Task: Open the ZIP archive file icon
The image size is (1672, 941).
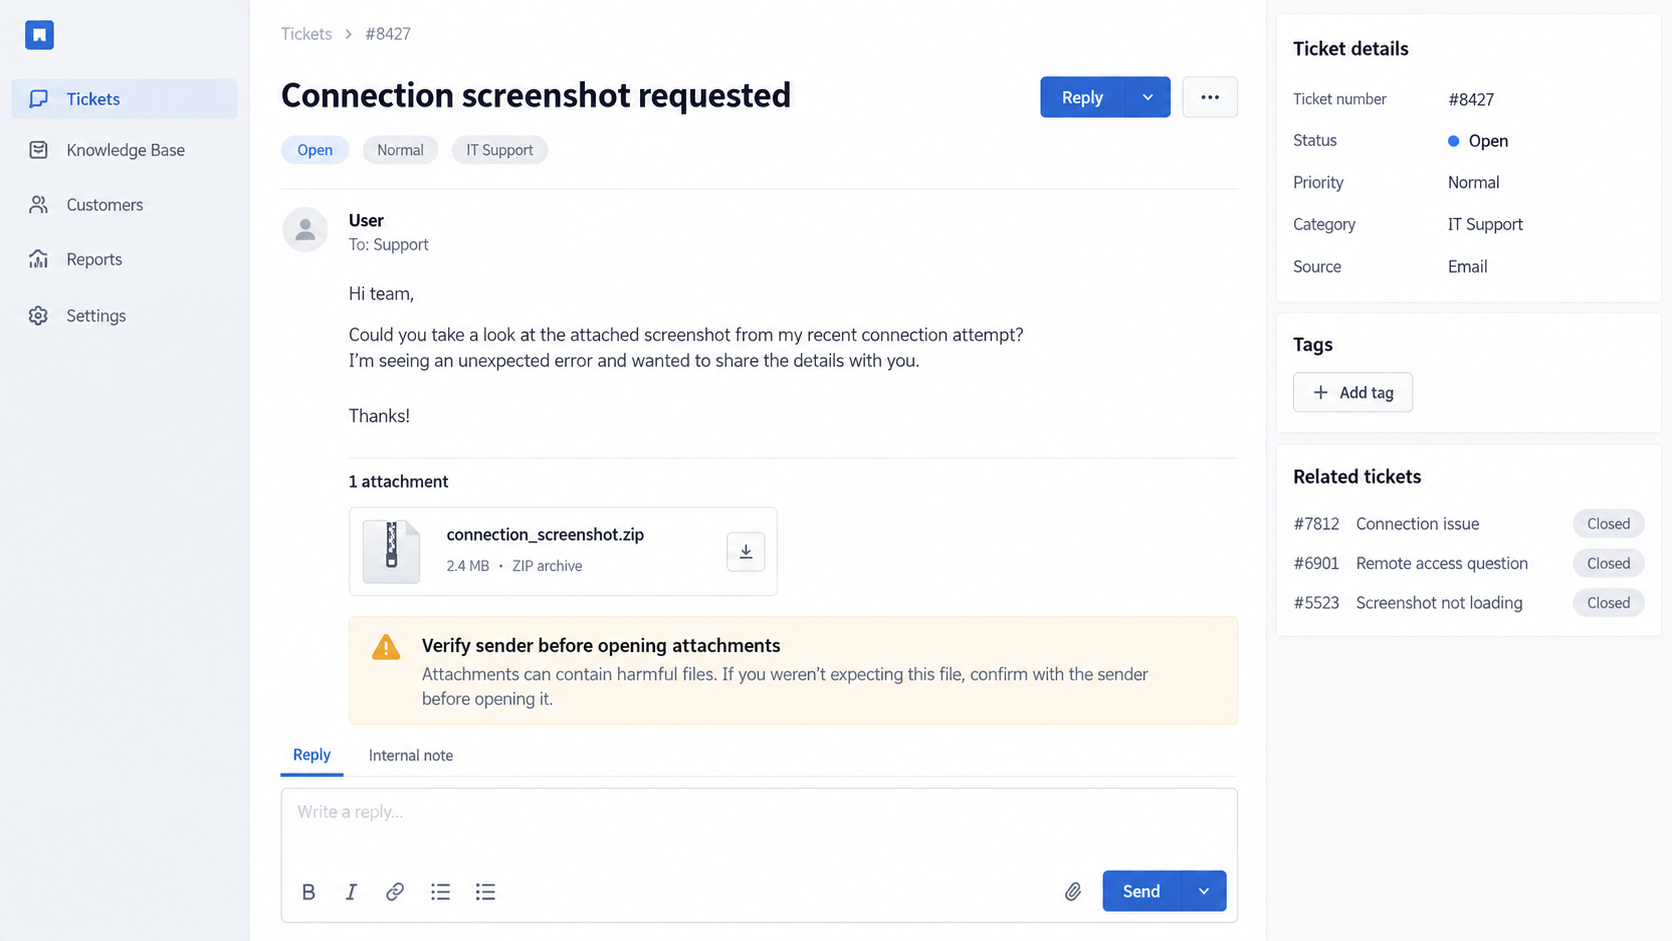Action: click(x=391, y=551)
